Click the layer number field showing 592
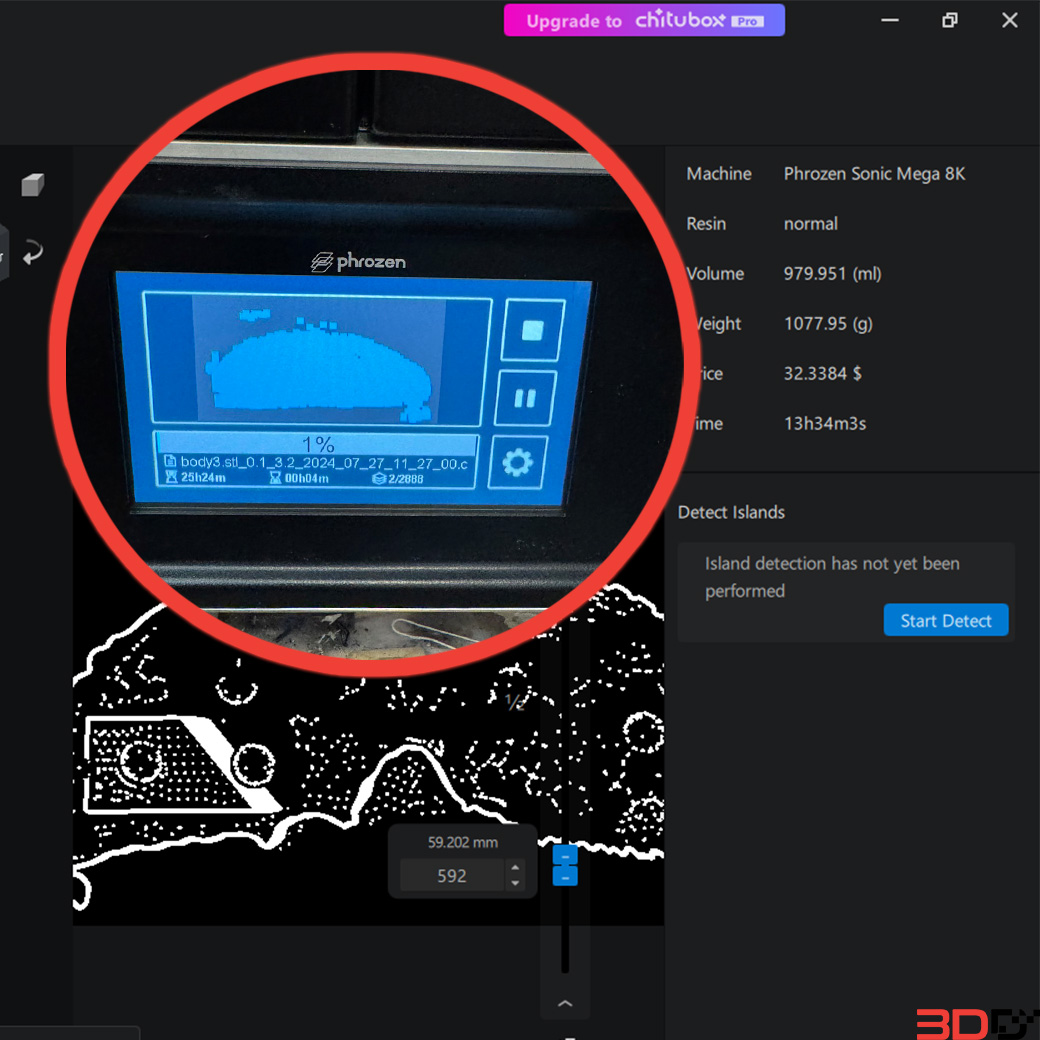Screen dimensions: 1040x1040 point(452,876)
